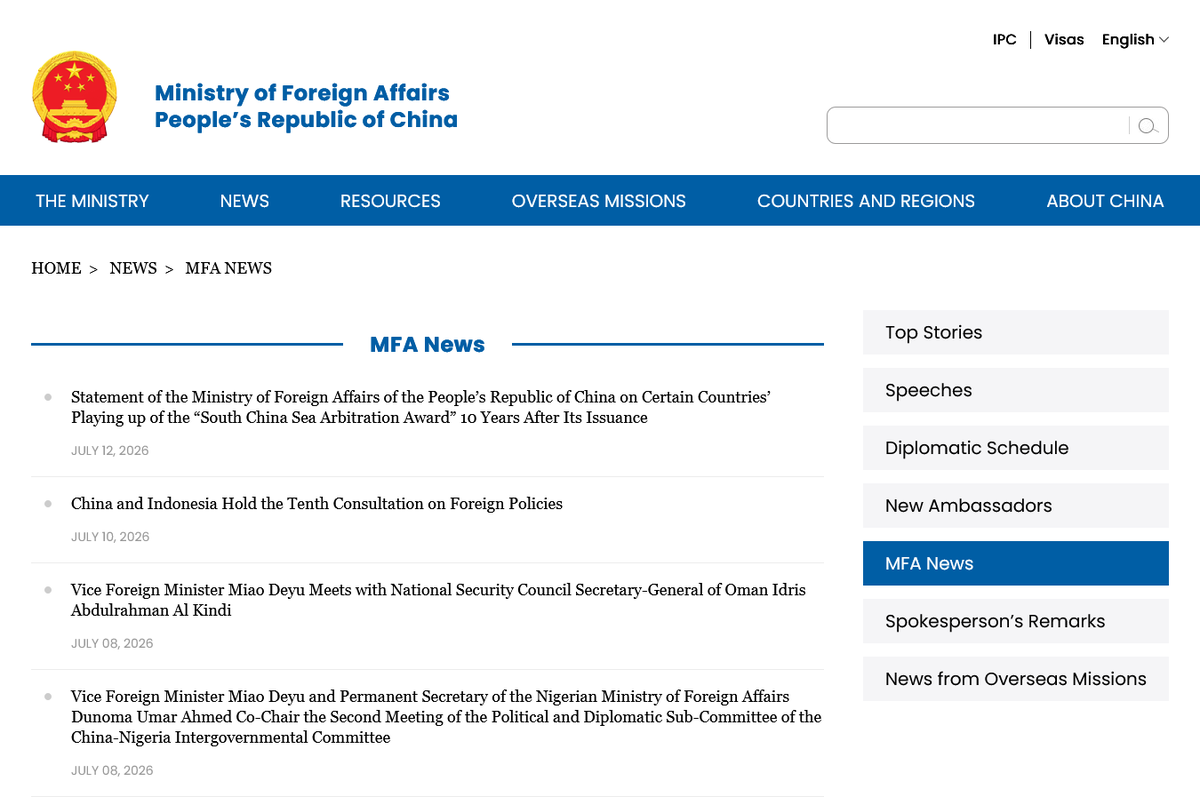
Task: Open the Visas link
Action: 1064,40
